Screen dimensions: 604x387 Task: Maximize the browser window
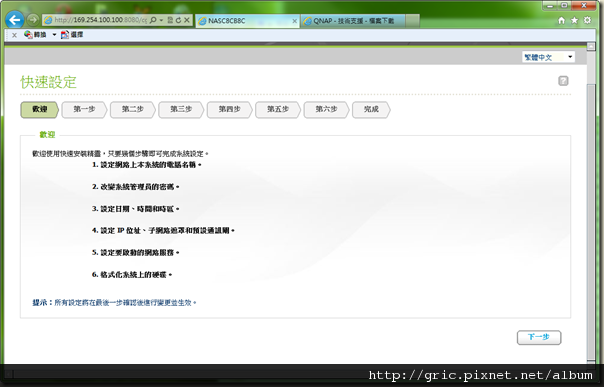click(x=564, y=5)
